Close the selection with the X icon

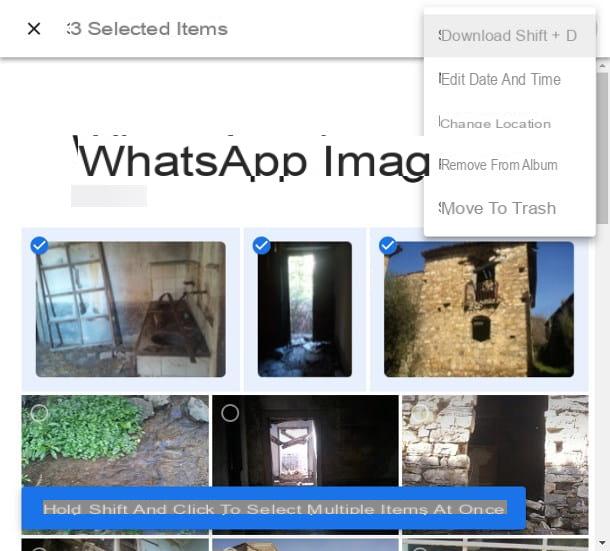click(34, 28)
